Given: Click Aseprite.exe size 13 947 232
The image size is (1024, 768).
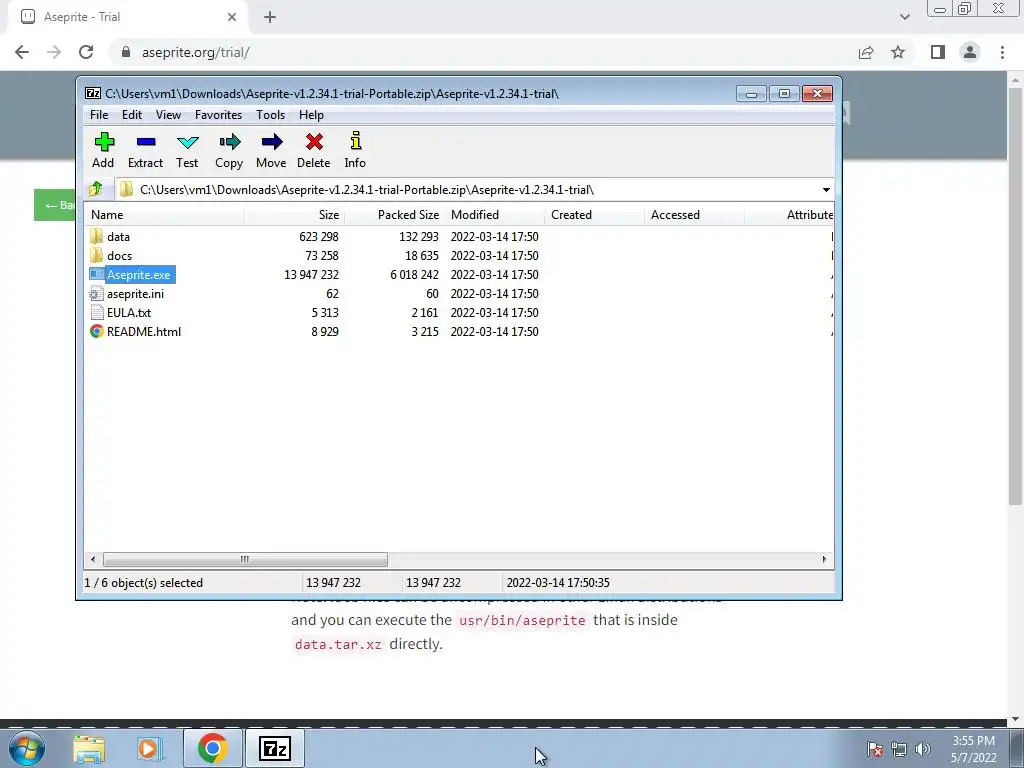Looking at the screenshot, I should (x=311, y=274).
